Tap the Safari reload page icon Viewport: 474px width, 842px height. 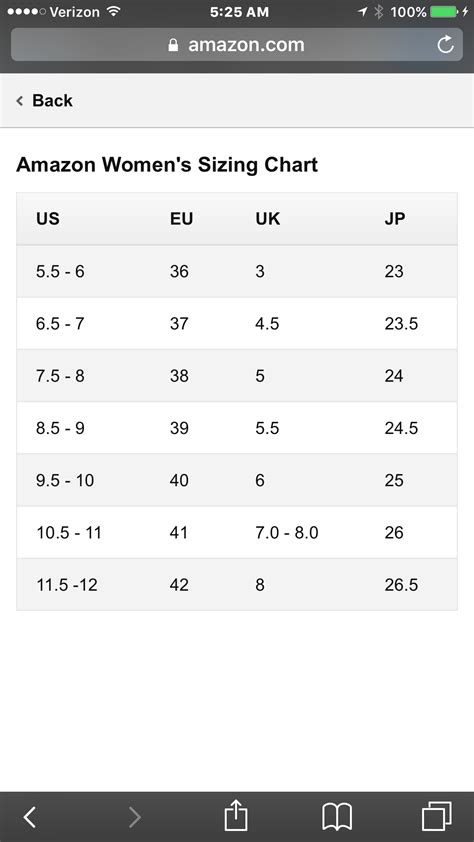(446, 45)
